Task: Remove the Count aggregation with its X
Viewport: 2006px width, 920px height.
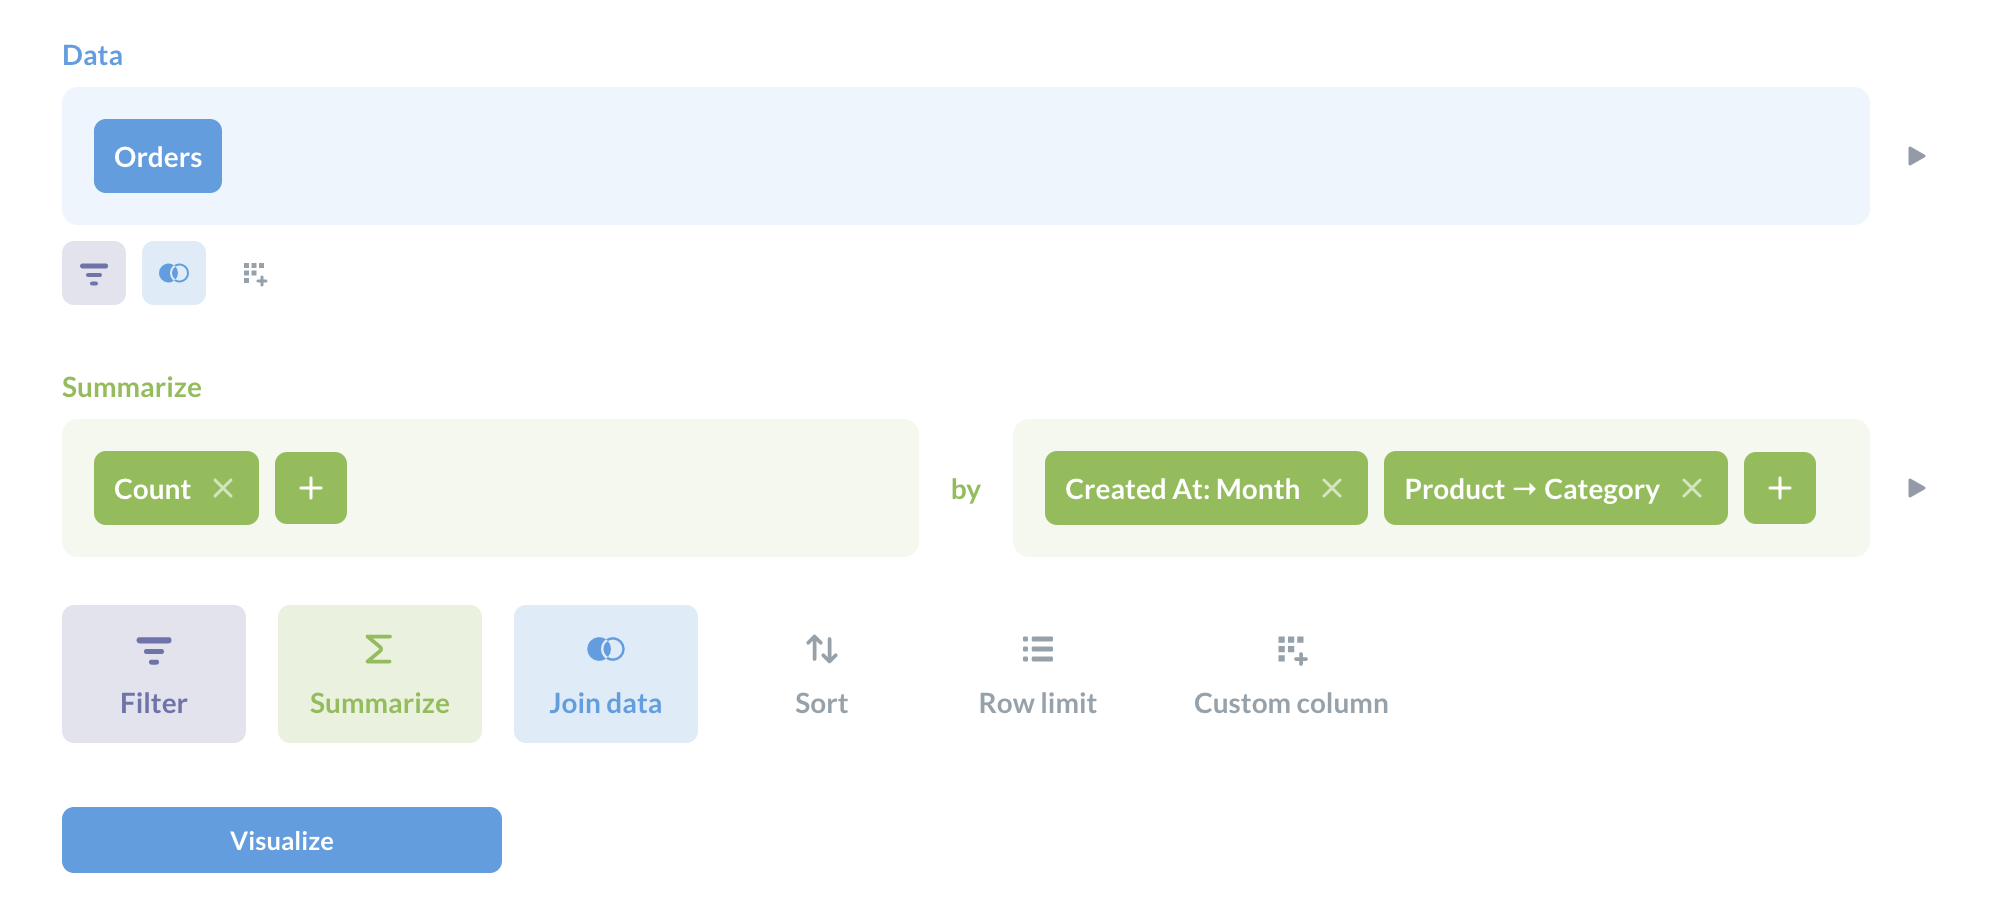Action: 223,488
